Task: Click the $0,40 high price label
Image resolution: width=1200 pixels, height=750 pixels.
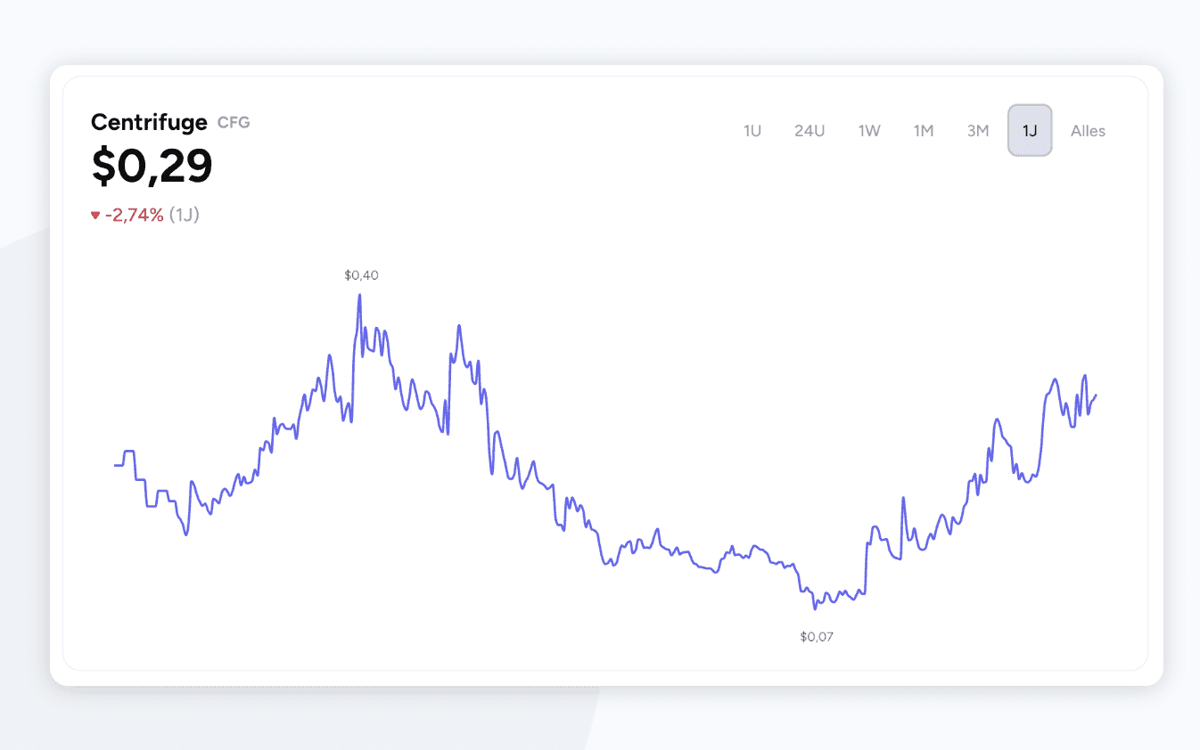Action: pos(361,275)
